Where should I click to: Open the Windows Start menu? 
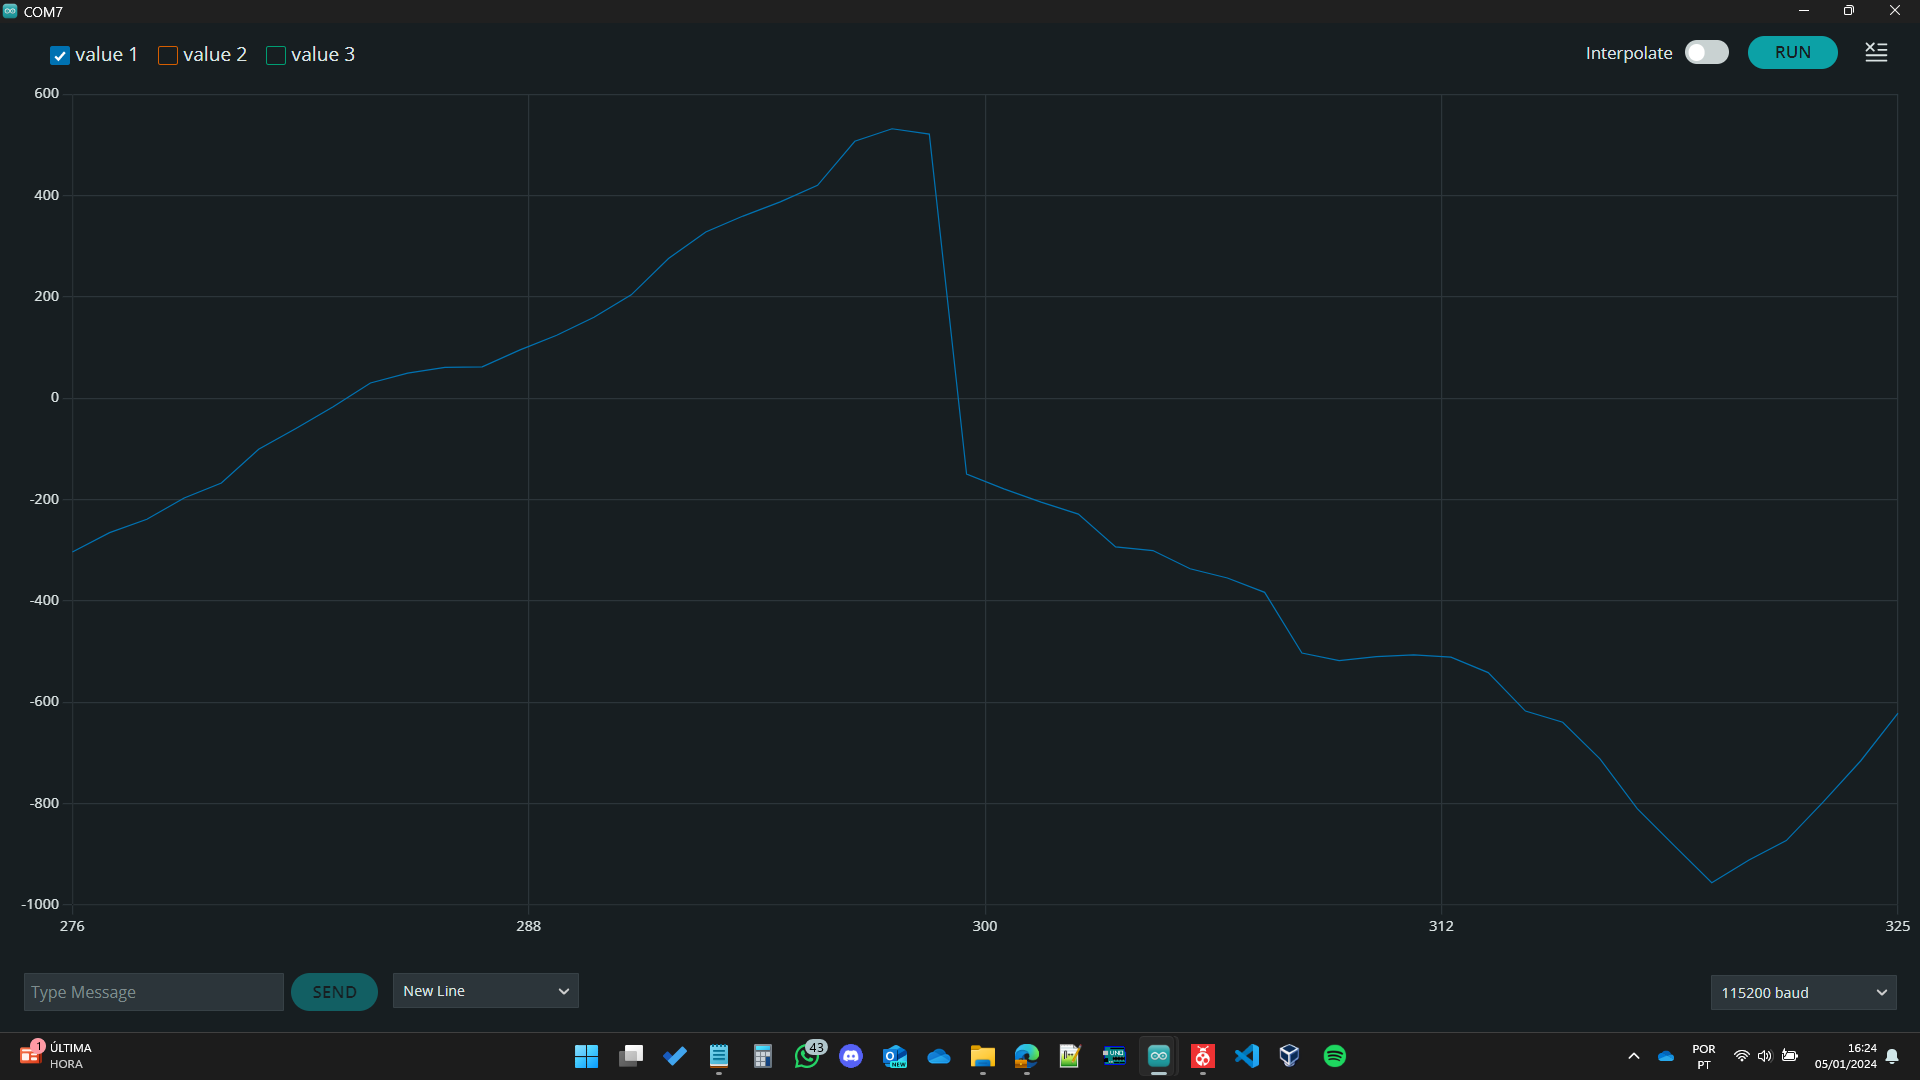586,1056
